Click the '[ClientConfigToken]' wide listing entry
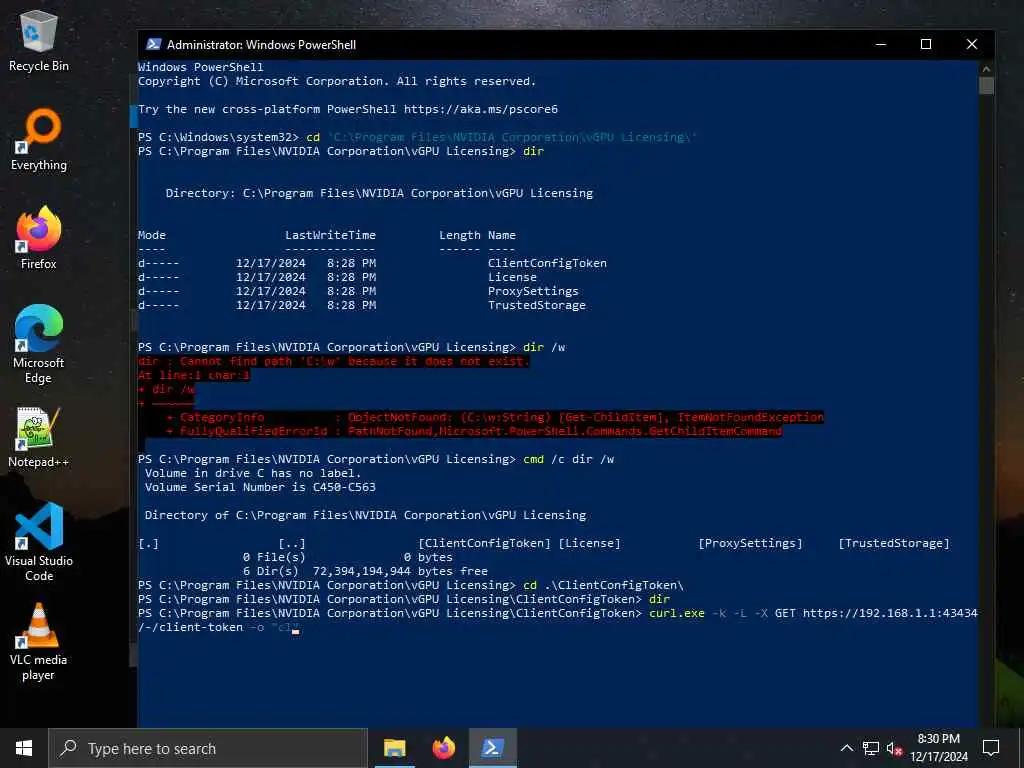Viewport: 1024px width, 768px height. pos(485,543)
